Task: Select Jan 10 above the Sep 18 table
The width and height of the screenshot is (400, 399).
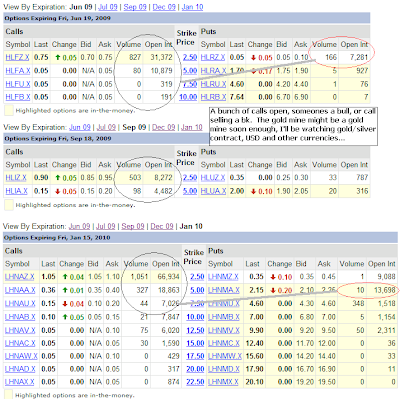Action: 192,127
